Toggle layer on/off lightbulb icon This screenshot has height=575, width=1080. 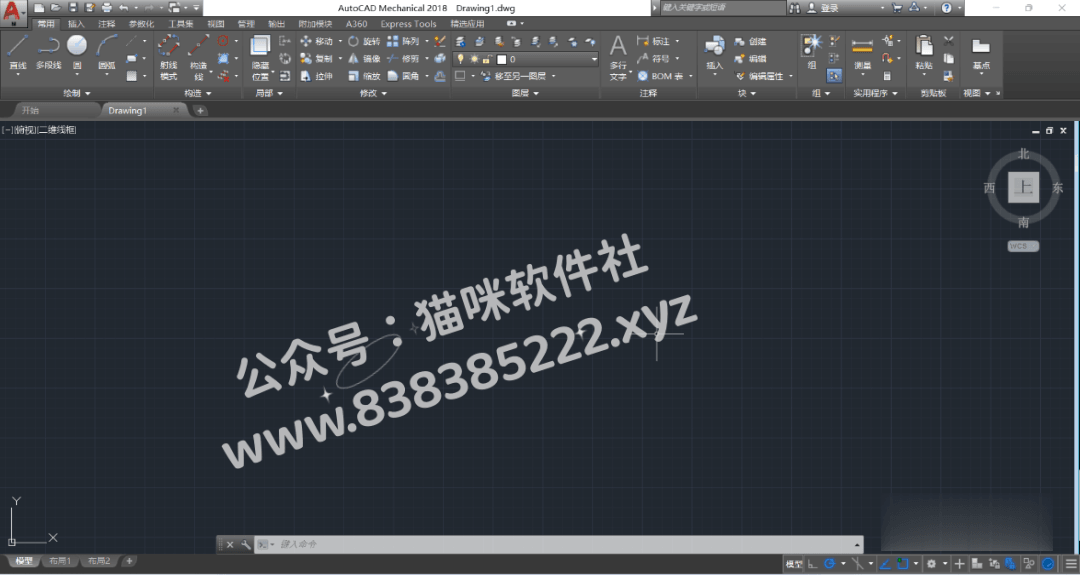(x=460, y=59)
